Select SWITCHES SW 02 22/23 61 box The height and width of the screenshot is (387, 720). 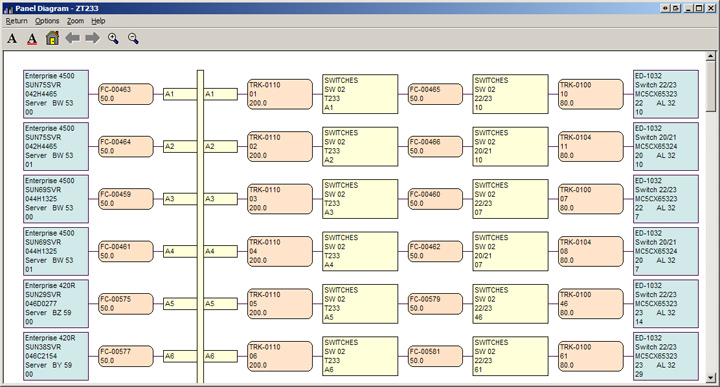[x=511, y=356]
